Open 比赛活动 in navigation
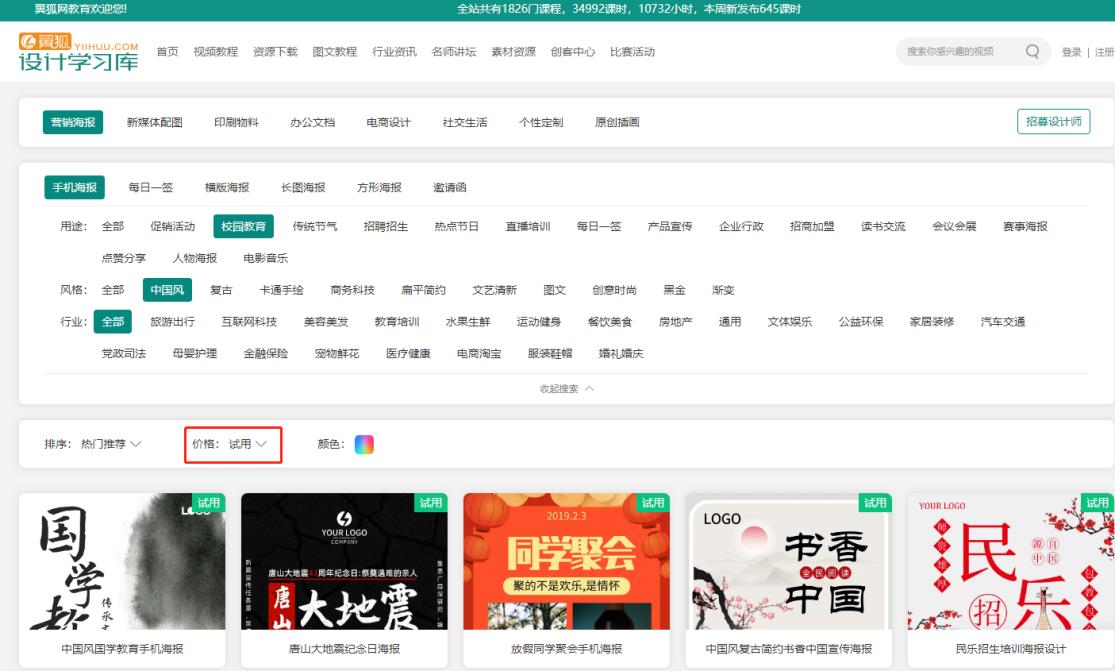Image resolution: width=1115 pixels, height=671 pixels. click(632, 52)
